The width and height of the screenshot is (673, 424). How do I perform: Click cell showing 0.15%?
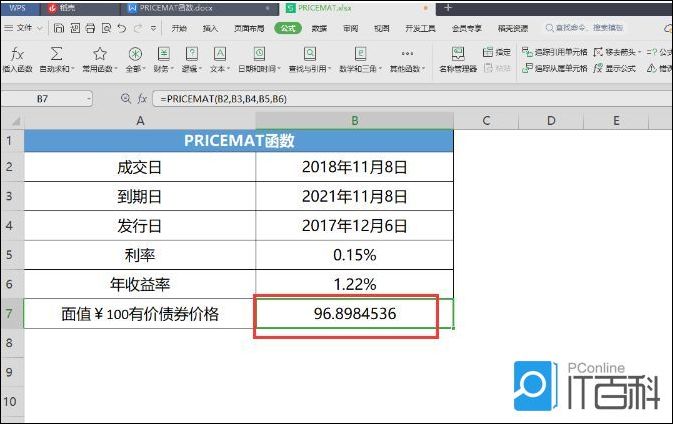click(x=355, y=255)
